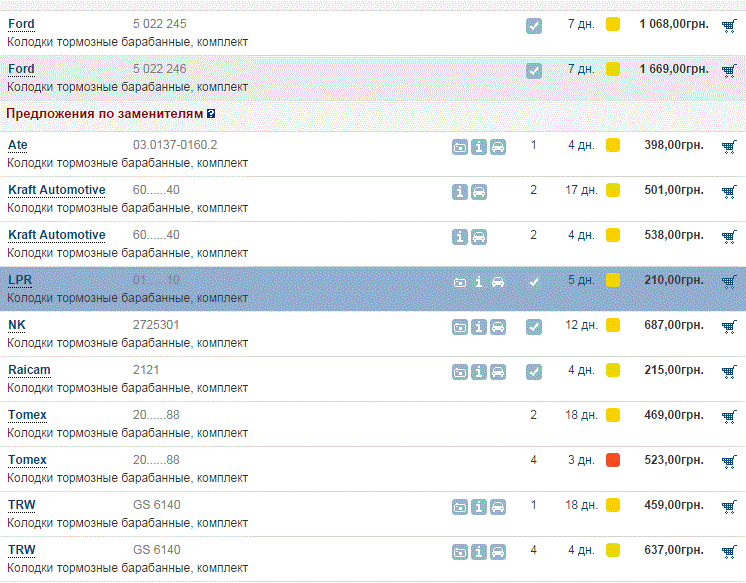Click checkmark box in NK row
746x583 pixels.
click(534, 327)
